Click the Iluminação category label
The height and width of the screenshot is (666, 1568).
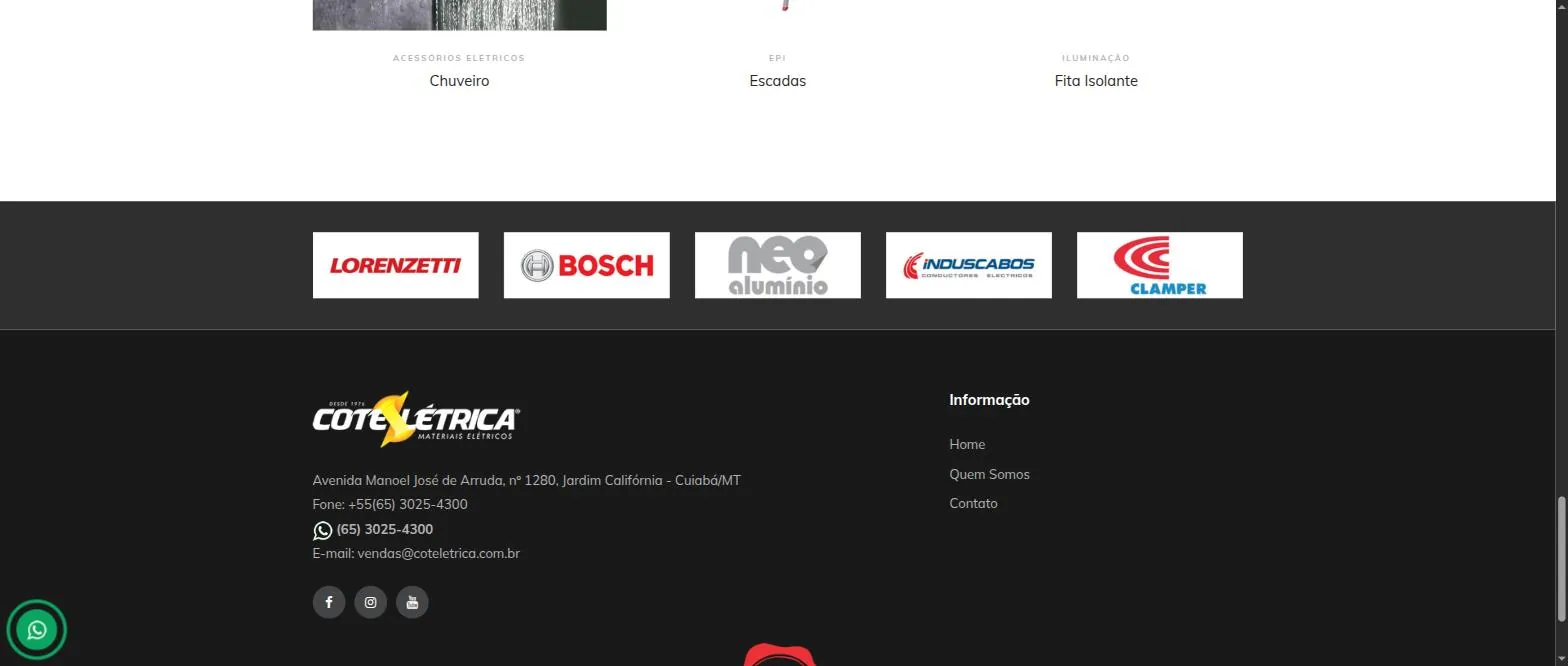click(x=1096, y=58)
